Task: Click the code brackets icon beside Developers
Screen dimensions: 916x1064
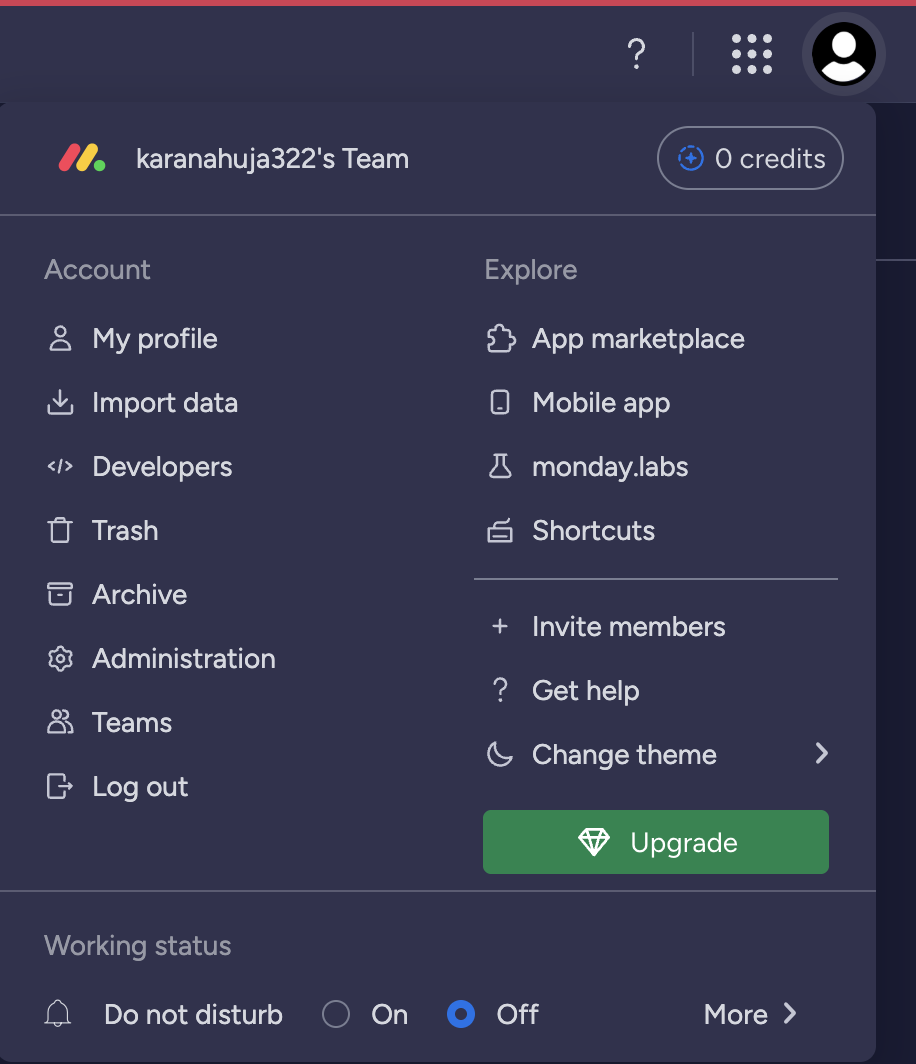Action: [x=60, y=466]
